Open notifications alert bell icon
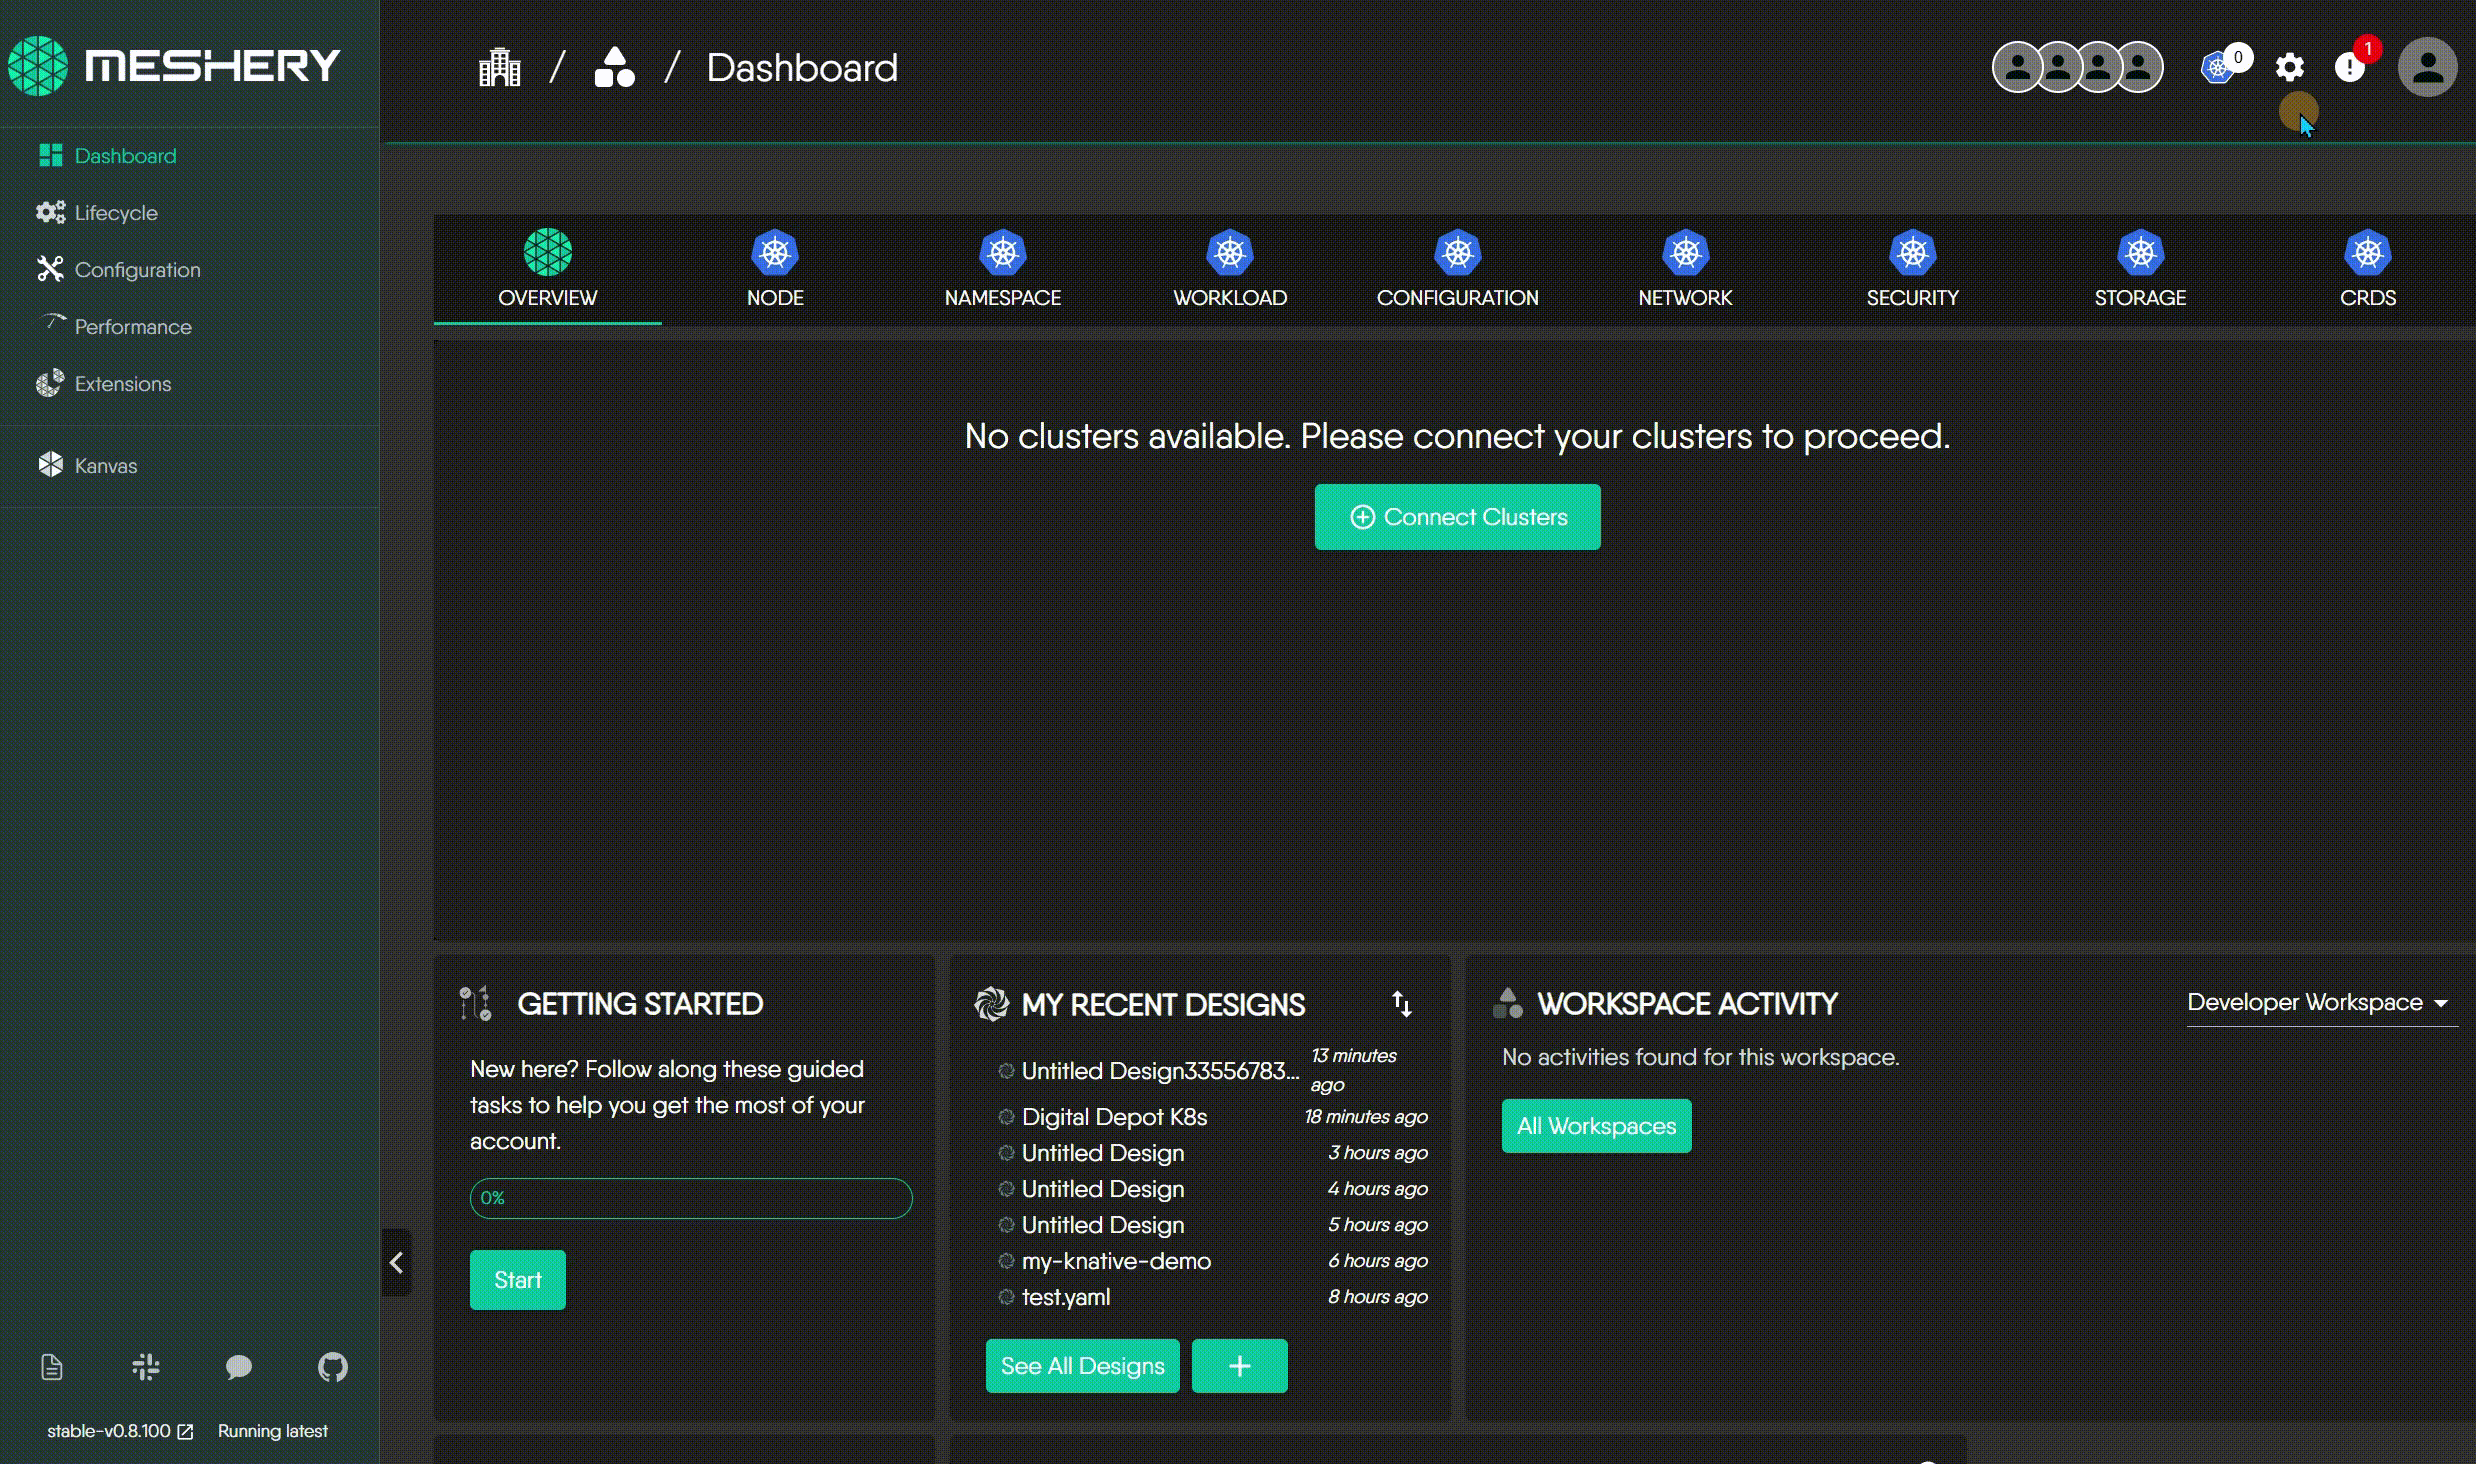This screenshot has height=1464, width=2476. pyautogui.click(x=2349, y=68)
